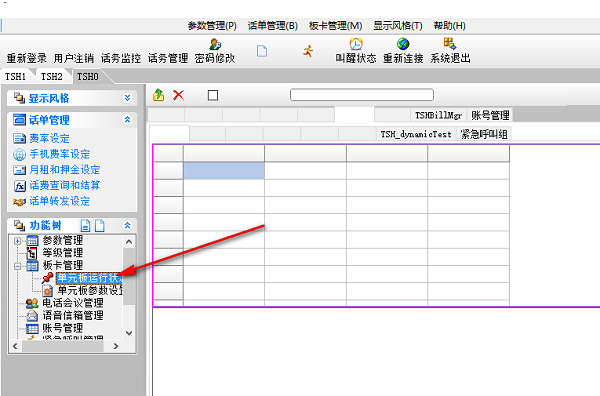
Task: Click 重新登录 toolbar button
Action: (x=26, y=58)
